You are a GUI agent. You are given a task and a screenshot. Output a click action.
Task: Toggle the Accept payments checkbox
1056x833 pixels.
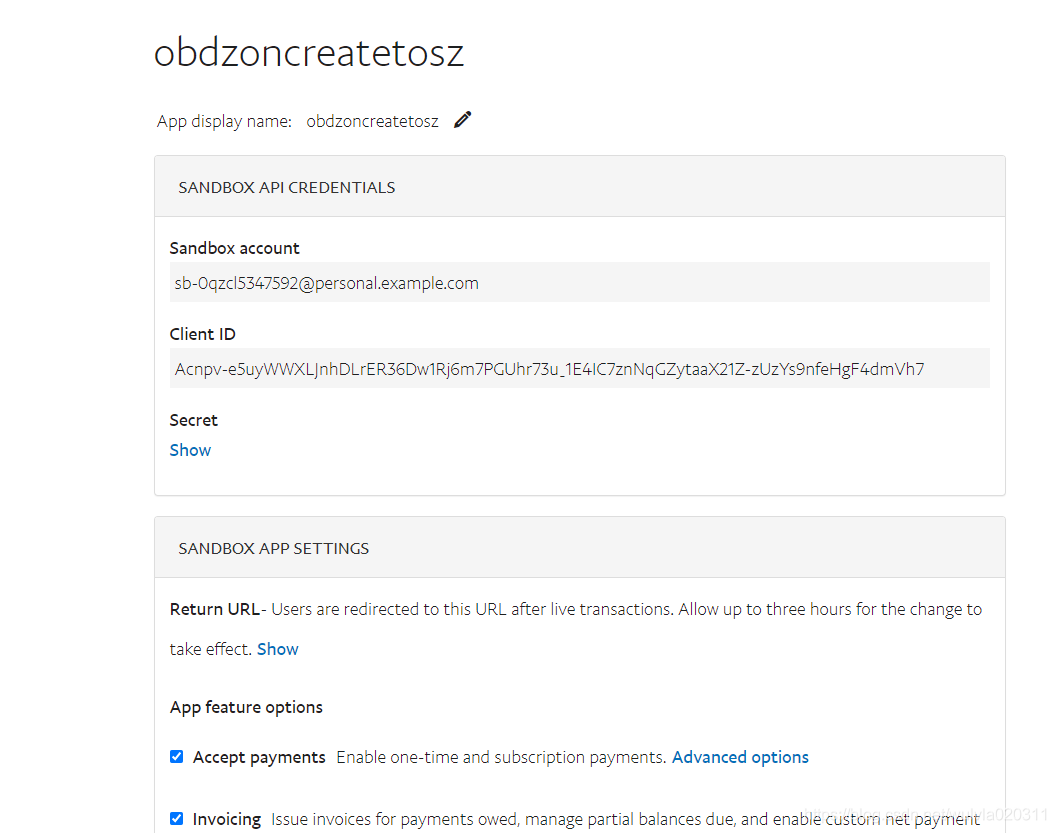pos(176,756)
